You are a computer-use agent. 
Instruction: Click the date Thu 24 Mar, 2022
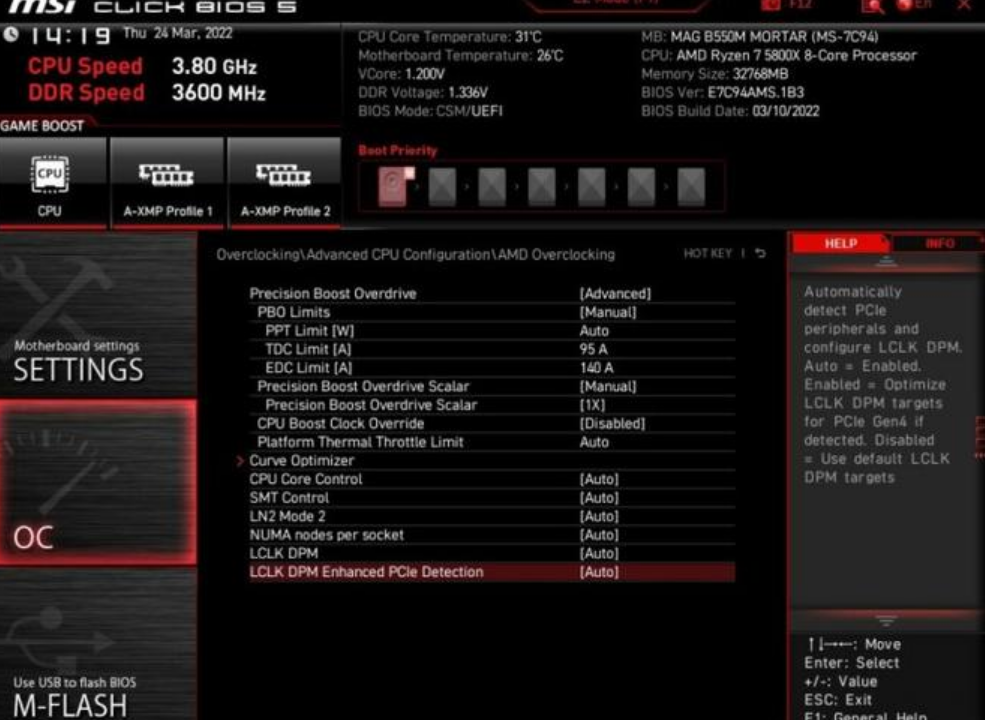coord(178,33)
